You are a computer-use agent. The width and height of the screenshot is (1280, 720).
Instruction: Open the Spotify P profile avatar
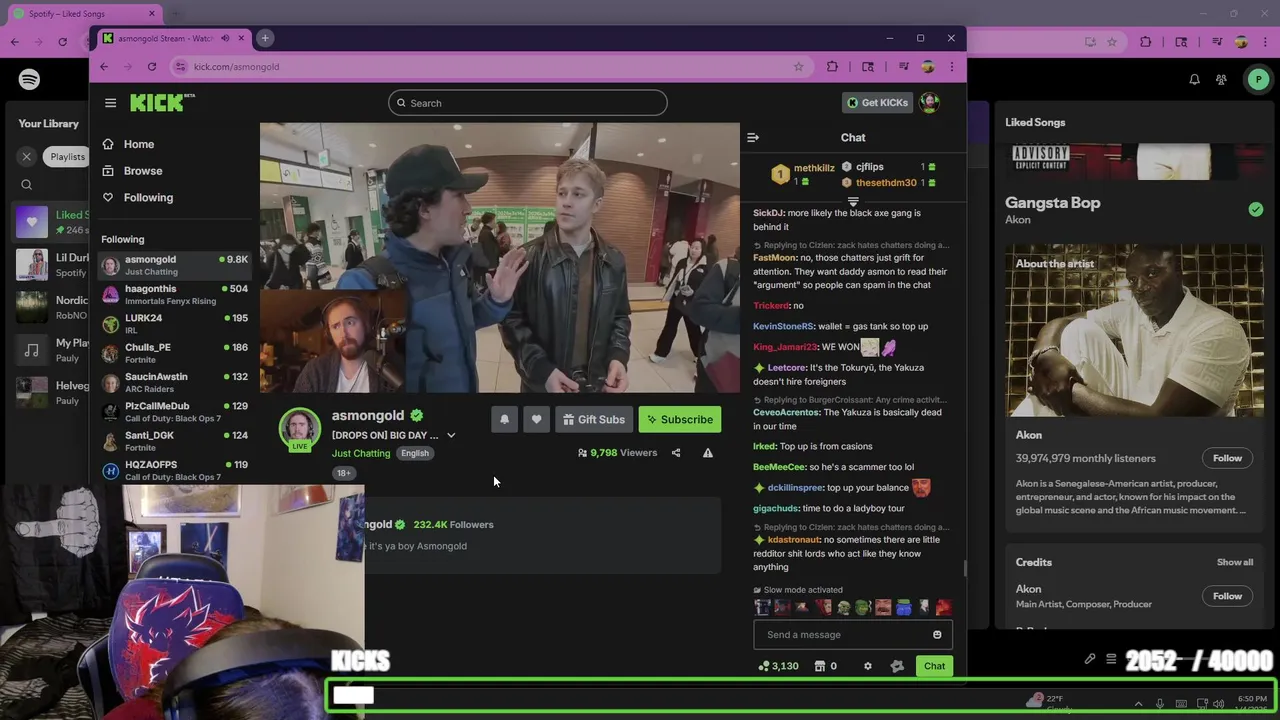point(1258,80)
